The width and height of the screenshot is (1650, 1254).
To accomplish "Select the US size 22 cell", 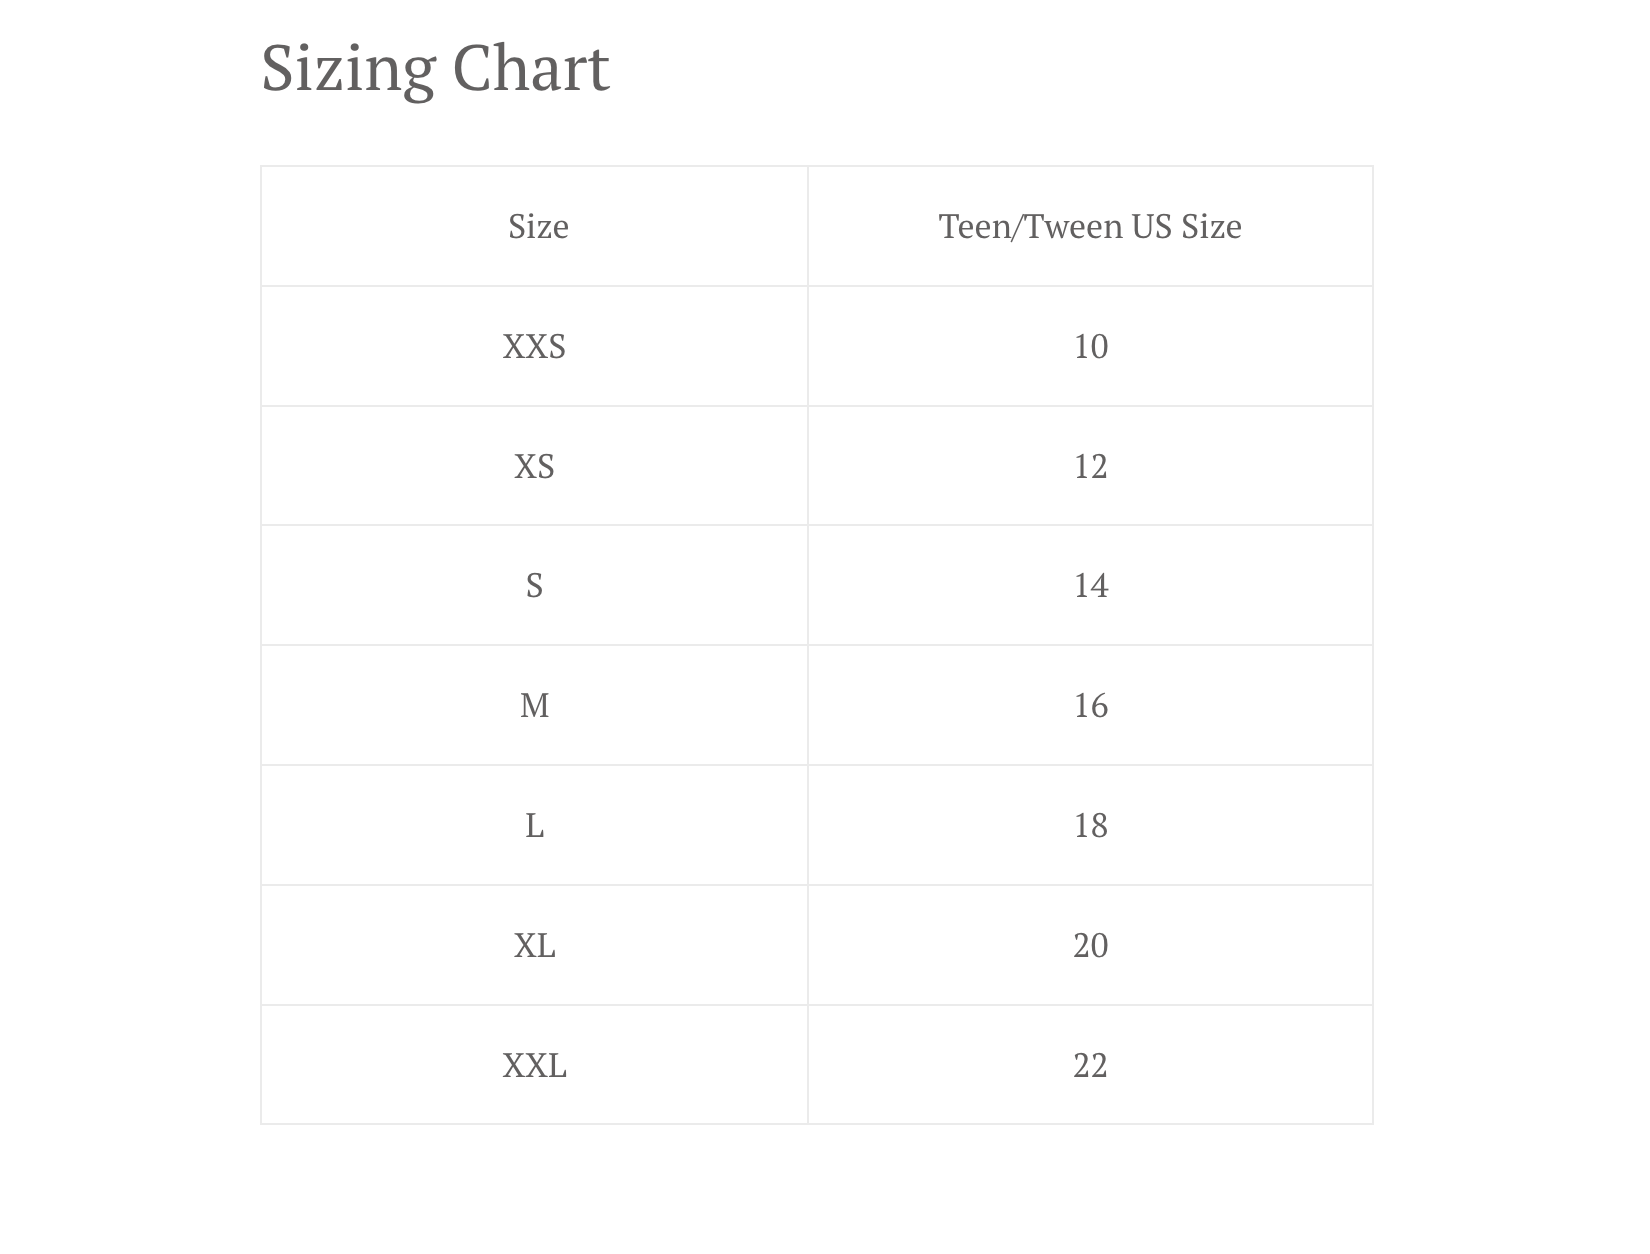I will (1090, 1065).
